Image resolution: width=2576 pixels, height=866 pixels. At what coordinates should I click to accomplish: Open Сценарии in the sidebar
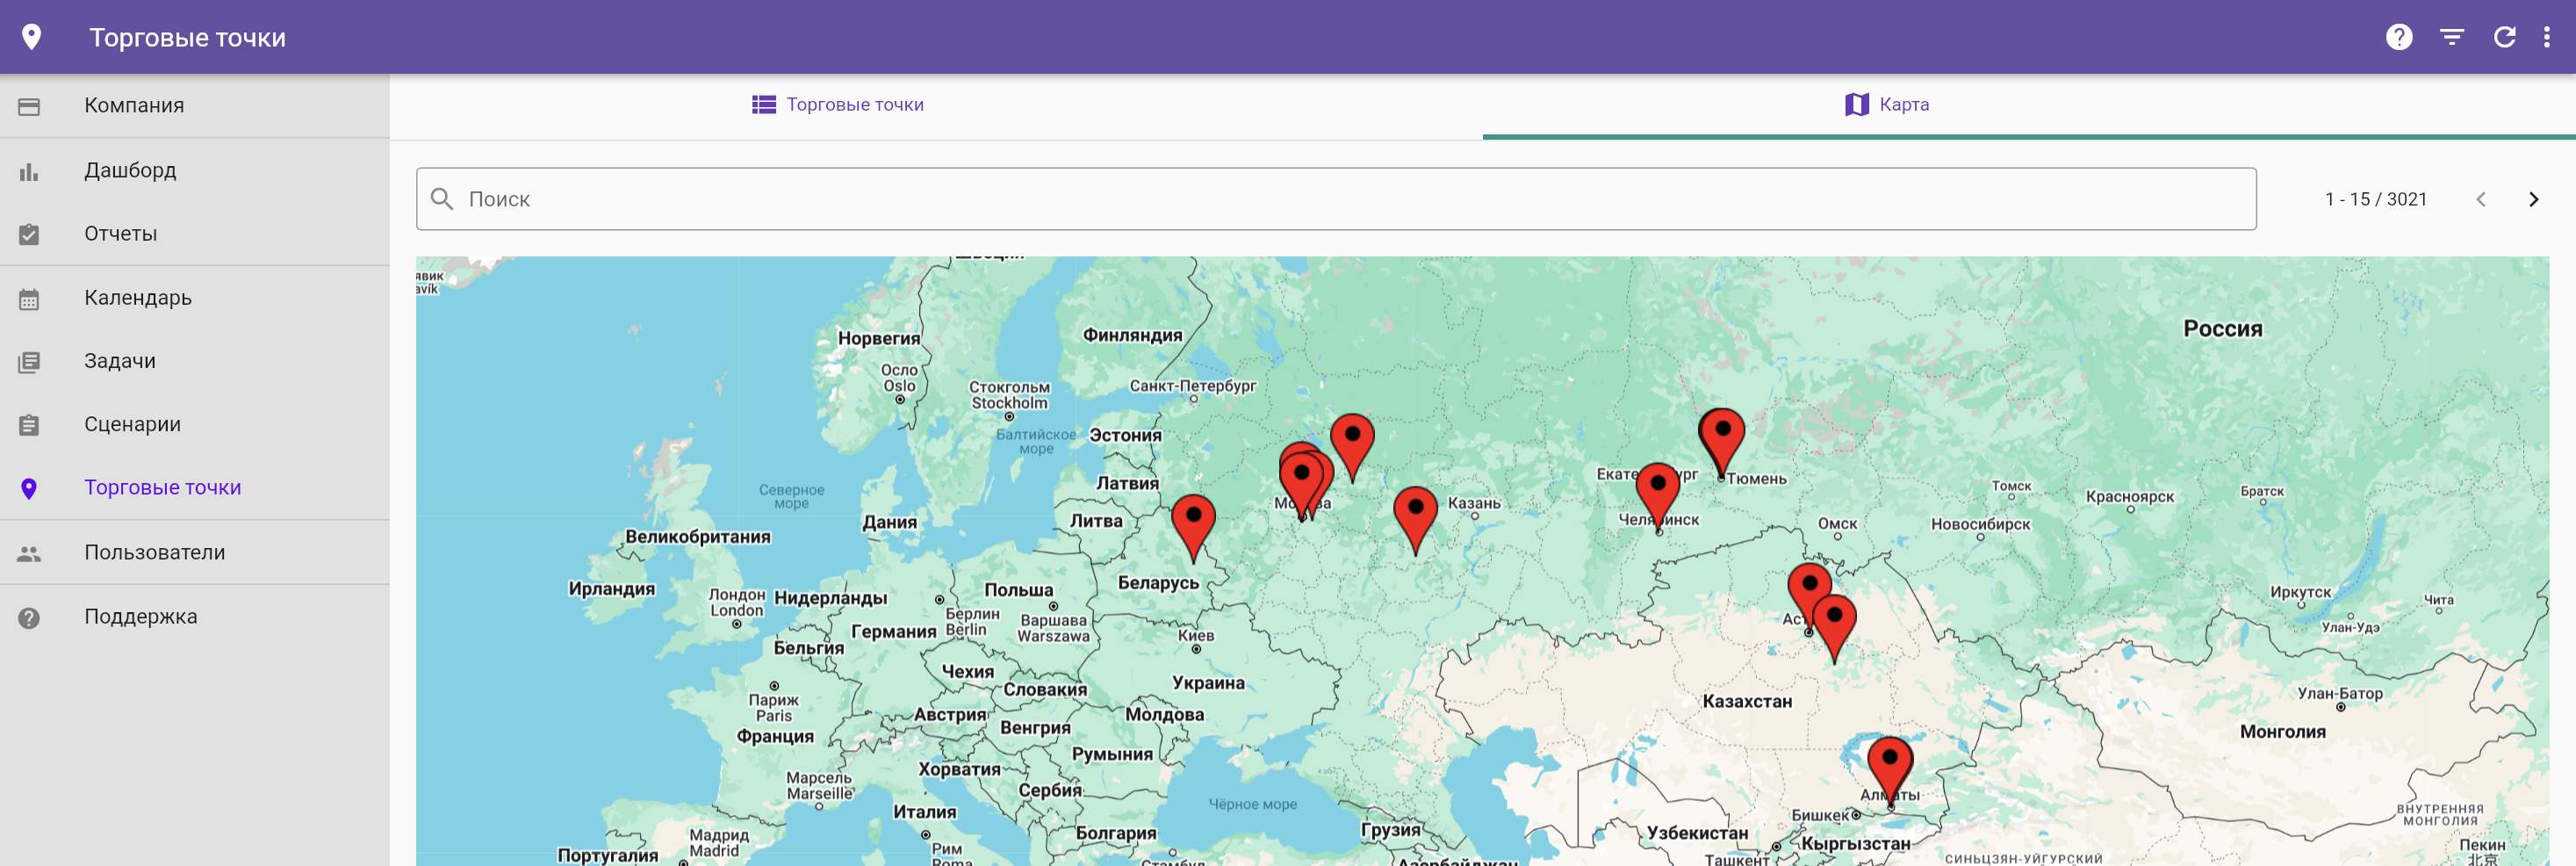click(194, 425)
